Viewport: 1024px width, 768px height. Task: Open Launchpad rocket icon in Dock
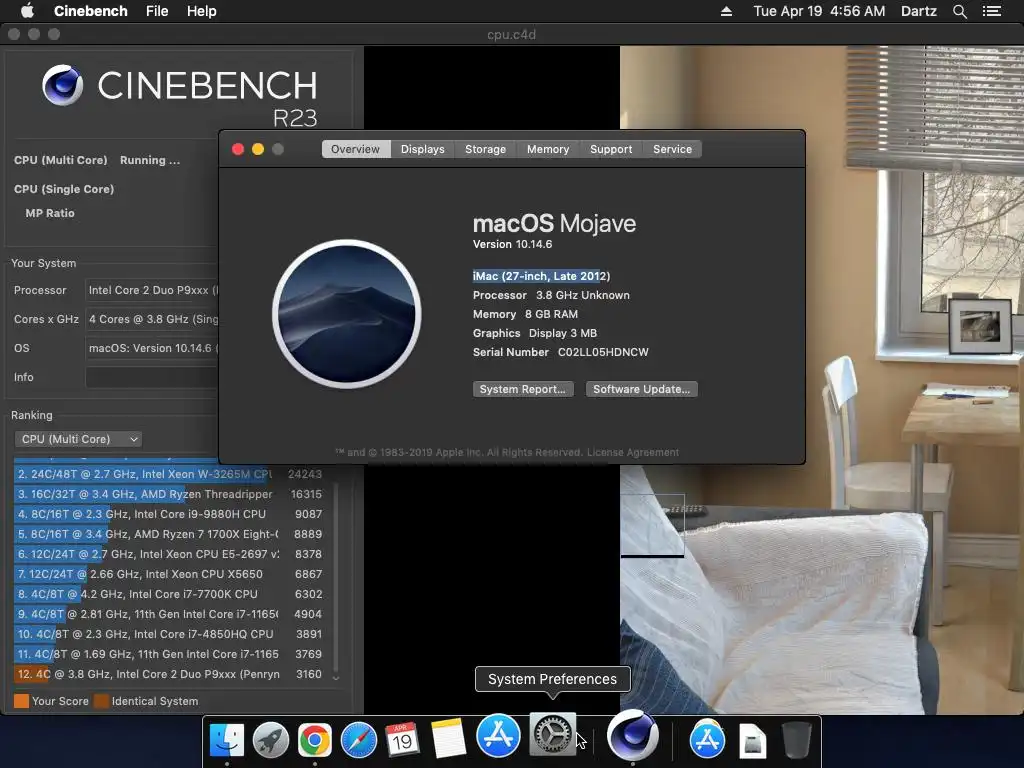point(270,739)
